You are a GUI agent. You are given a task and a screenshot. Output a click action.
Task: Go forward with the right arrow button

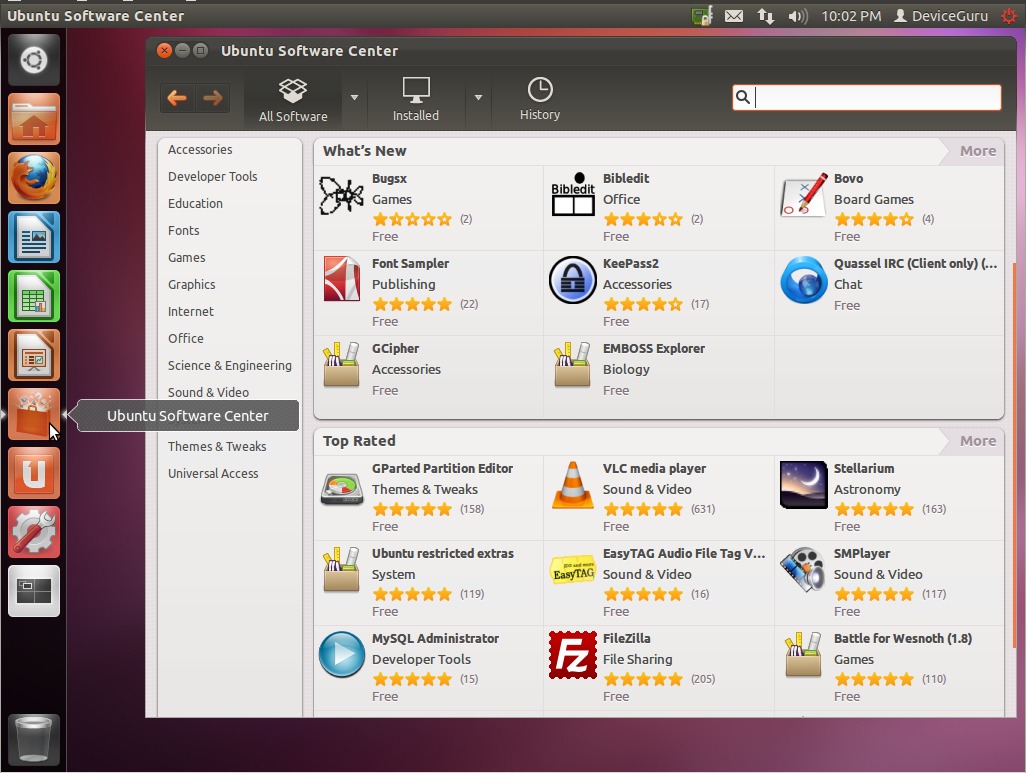(x=213, y=98)
